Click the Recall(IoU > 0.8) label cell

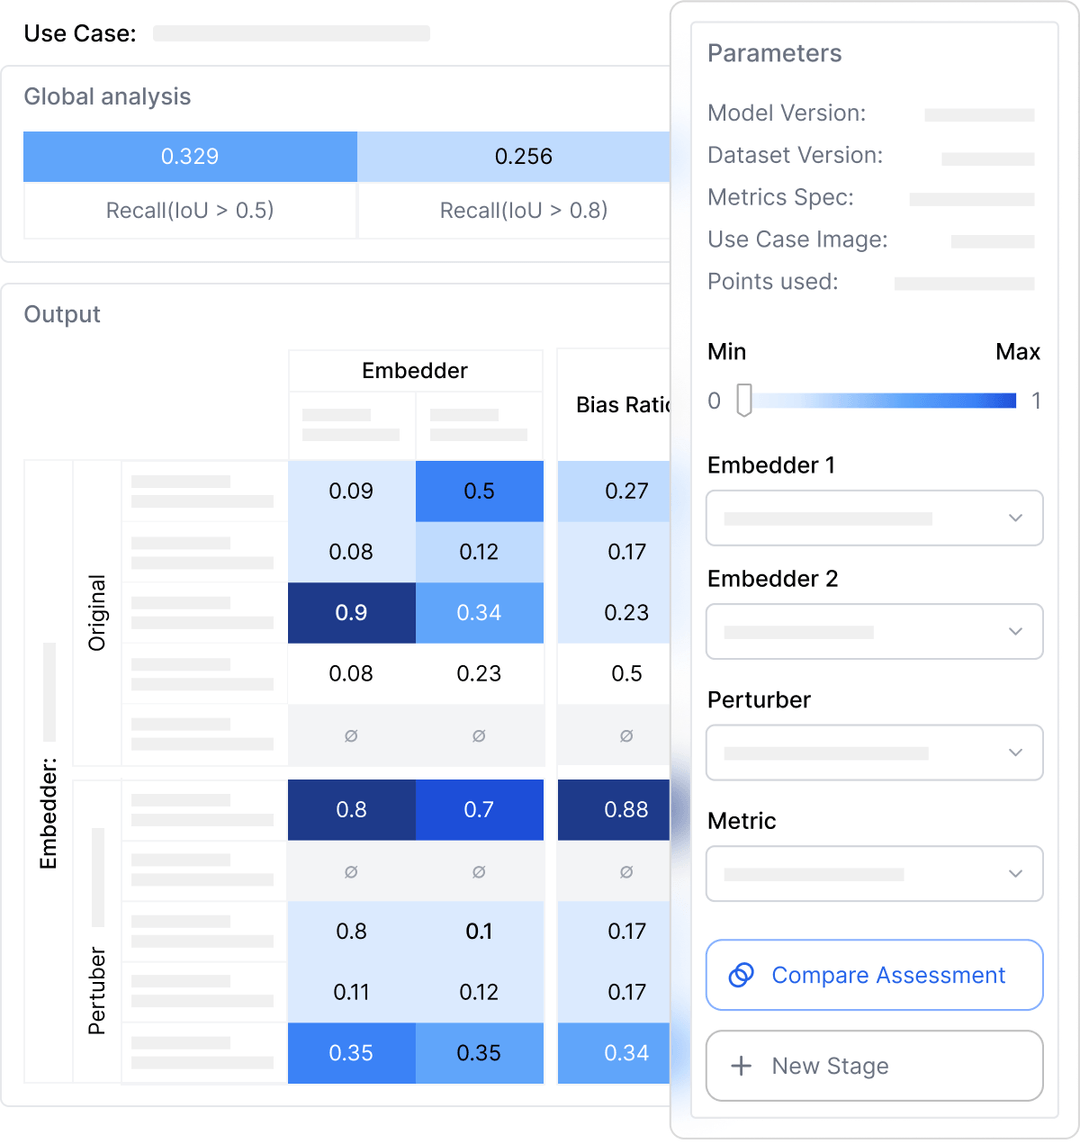click(514, 210)
